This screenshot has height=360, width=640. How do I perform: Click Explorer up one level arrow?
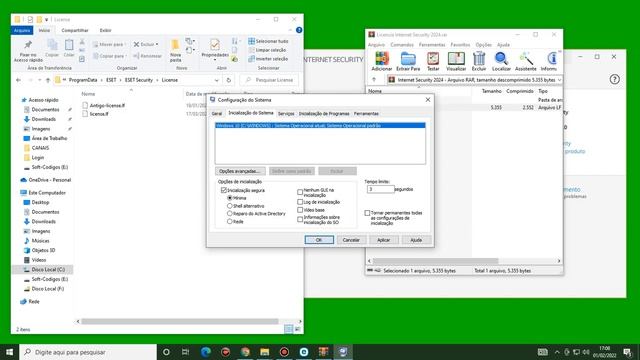point(48,80)
